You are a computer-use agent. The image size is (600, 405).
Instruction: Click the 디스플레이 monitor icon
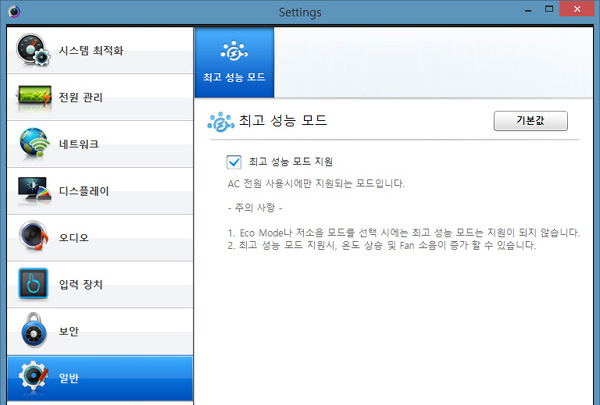(34, 190)
